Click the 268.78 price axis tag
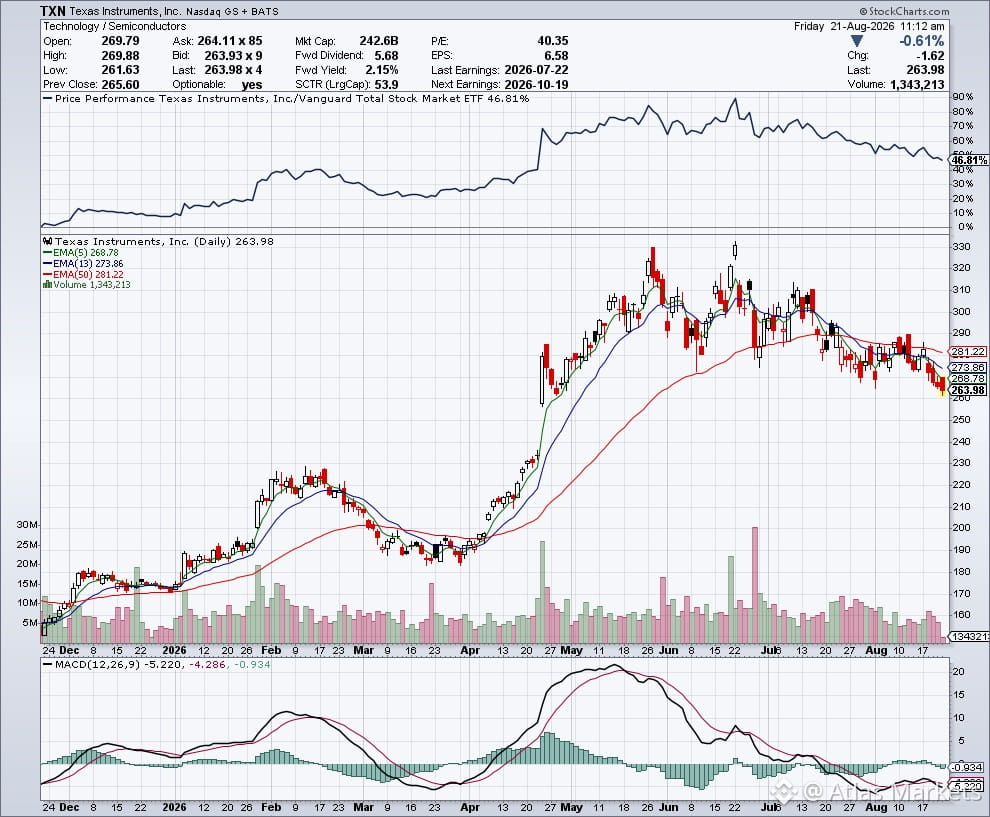 (x=969, y=379)
